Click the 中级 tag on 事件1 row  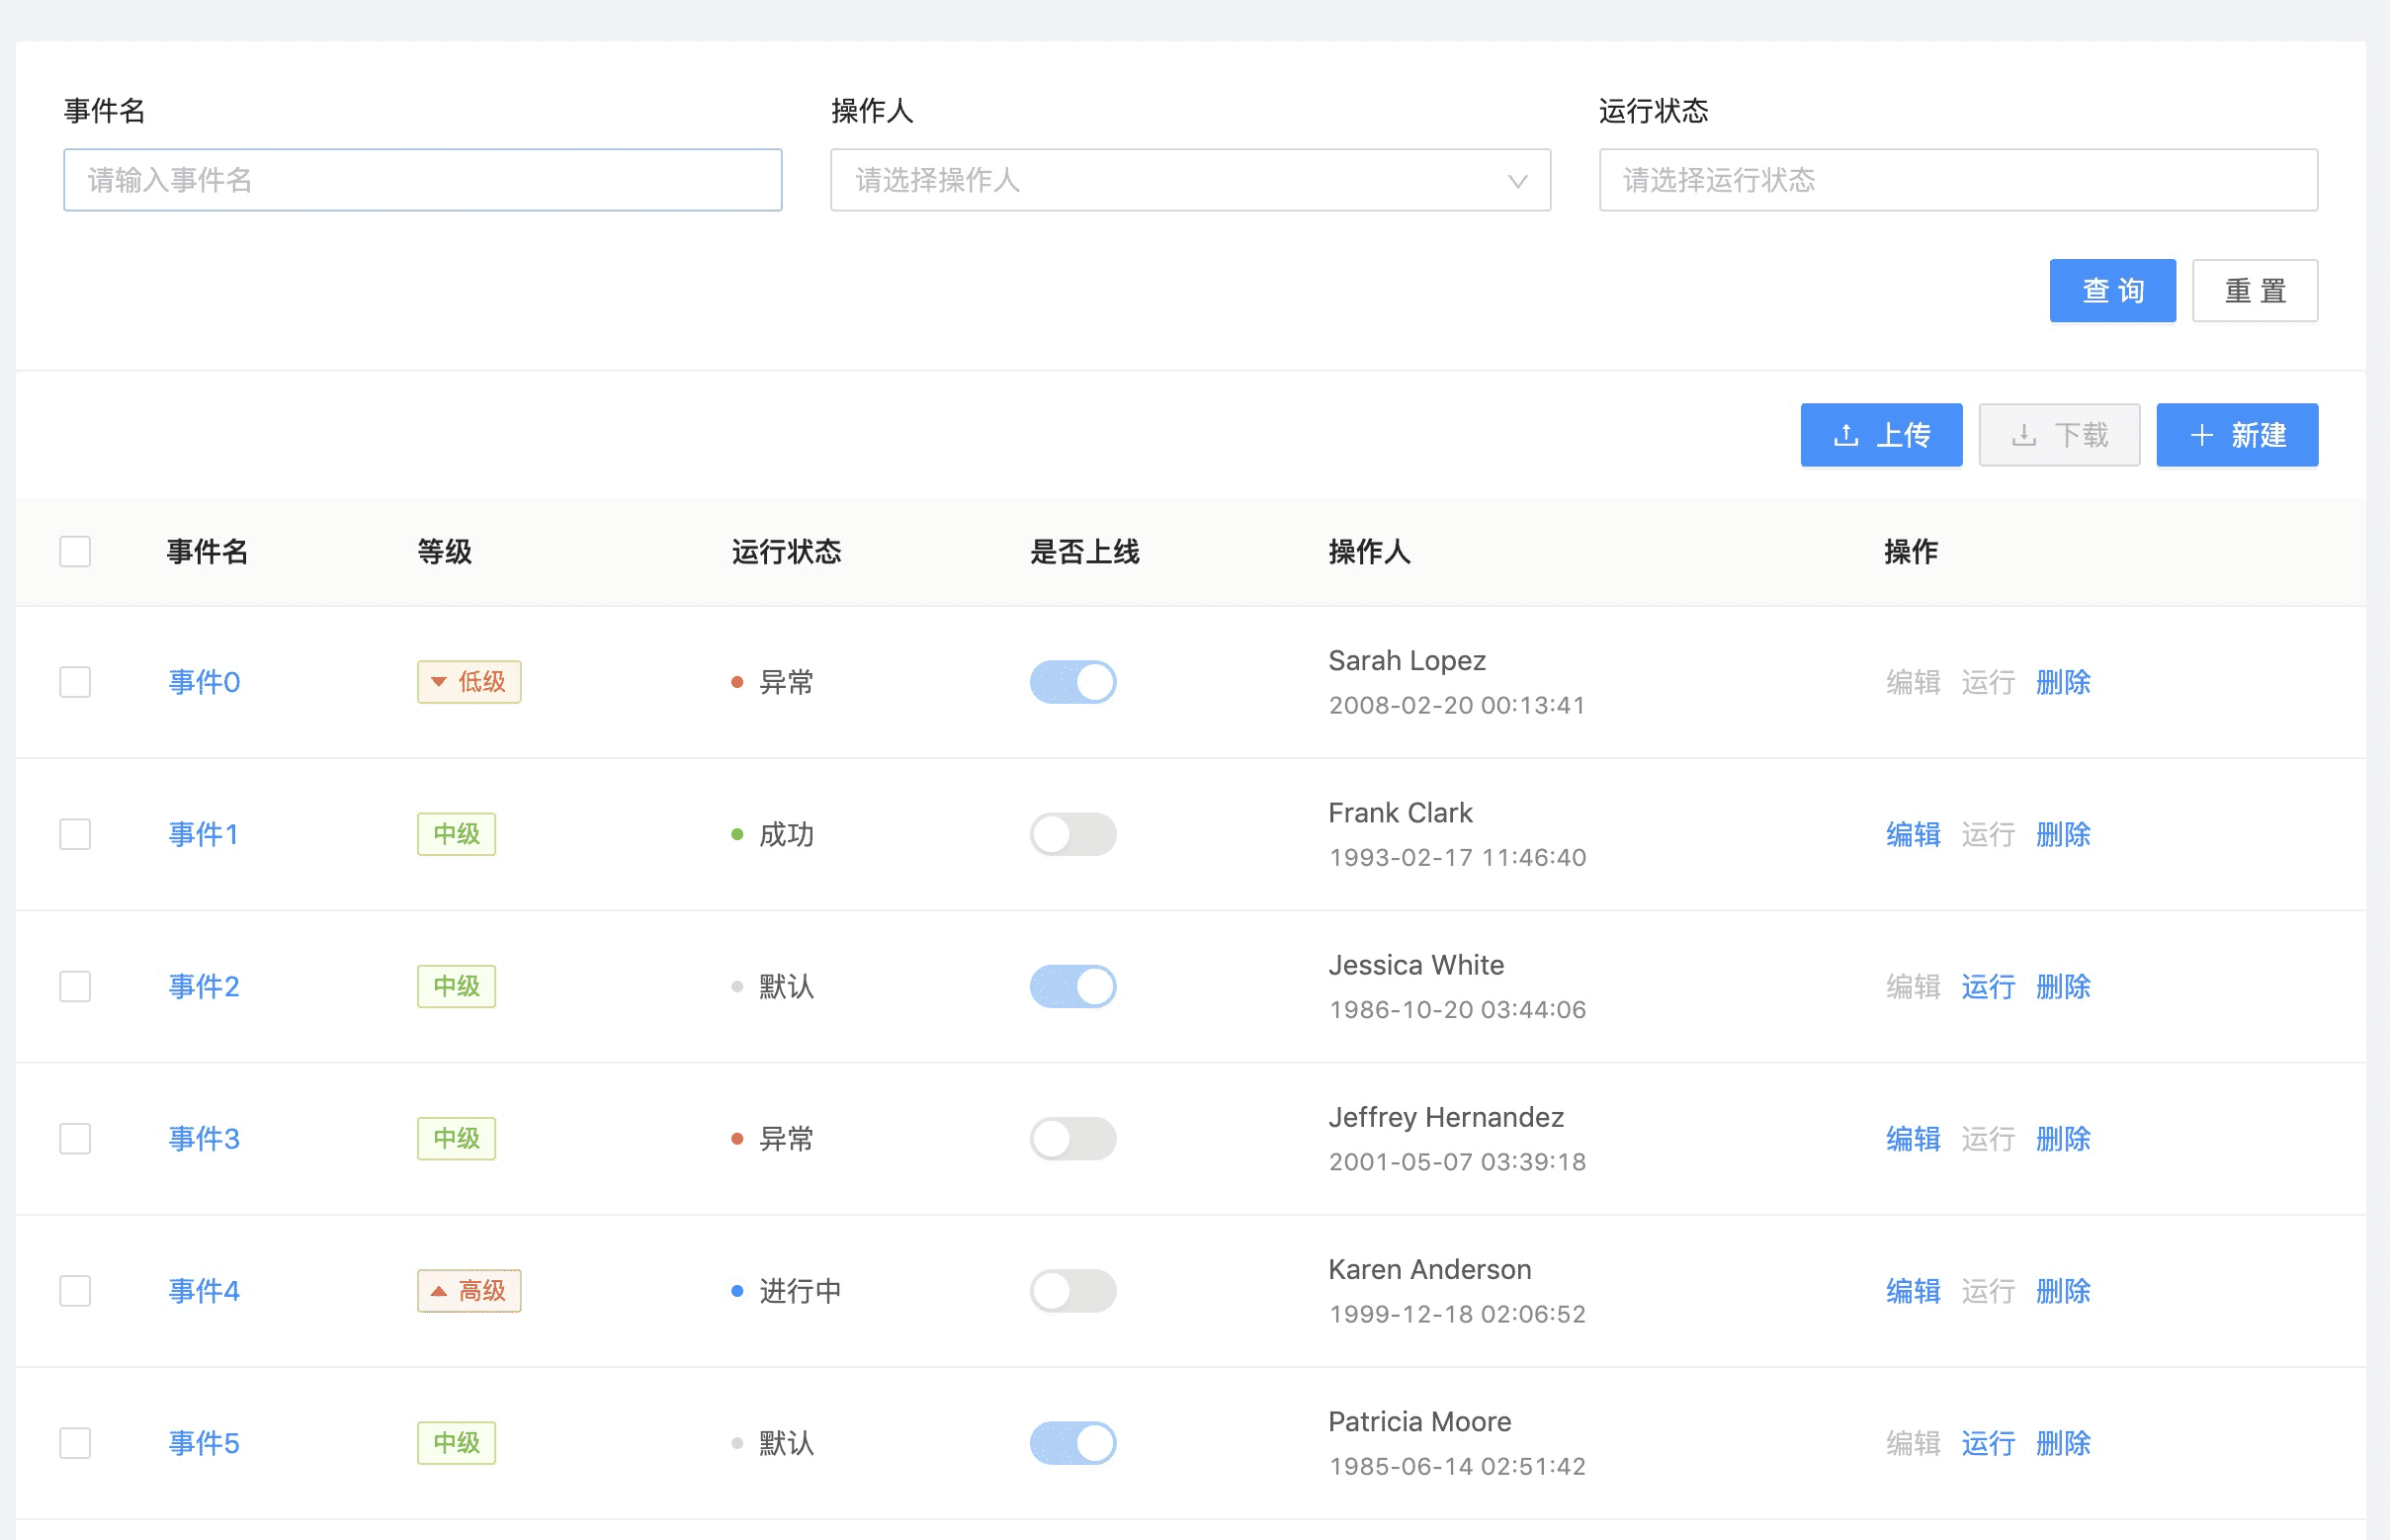coord(456,834)
